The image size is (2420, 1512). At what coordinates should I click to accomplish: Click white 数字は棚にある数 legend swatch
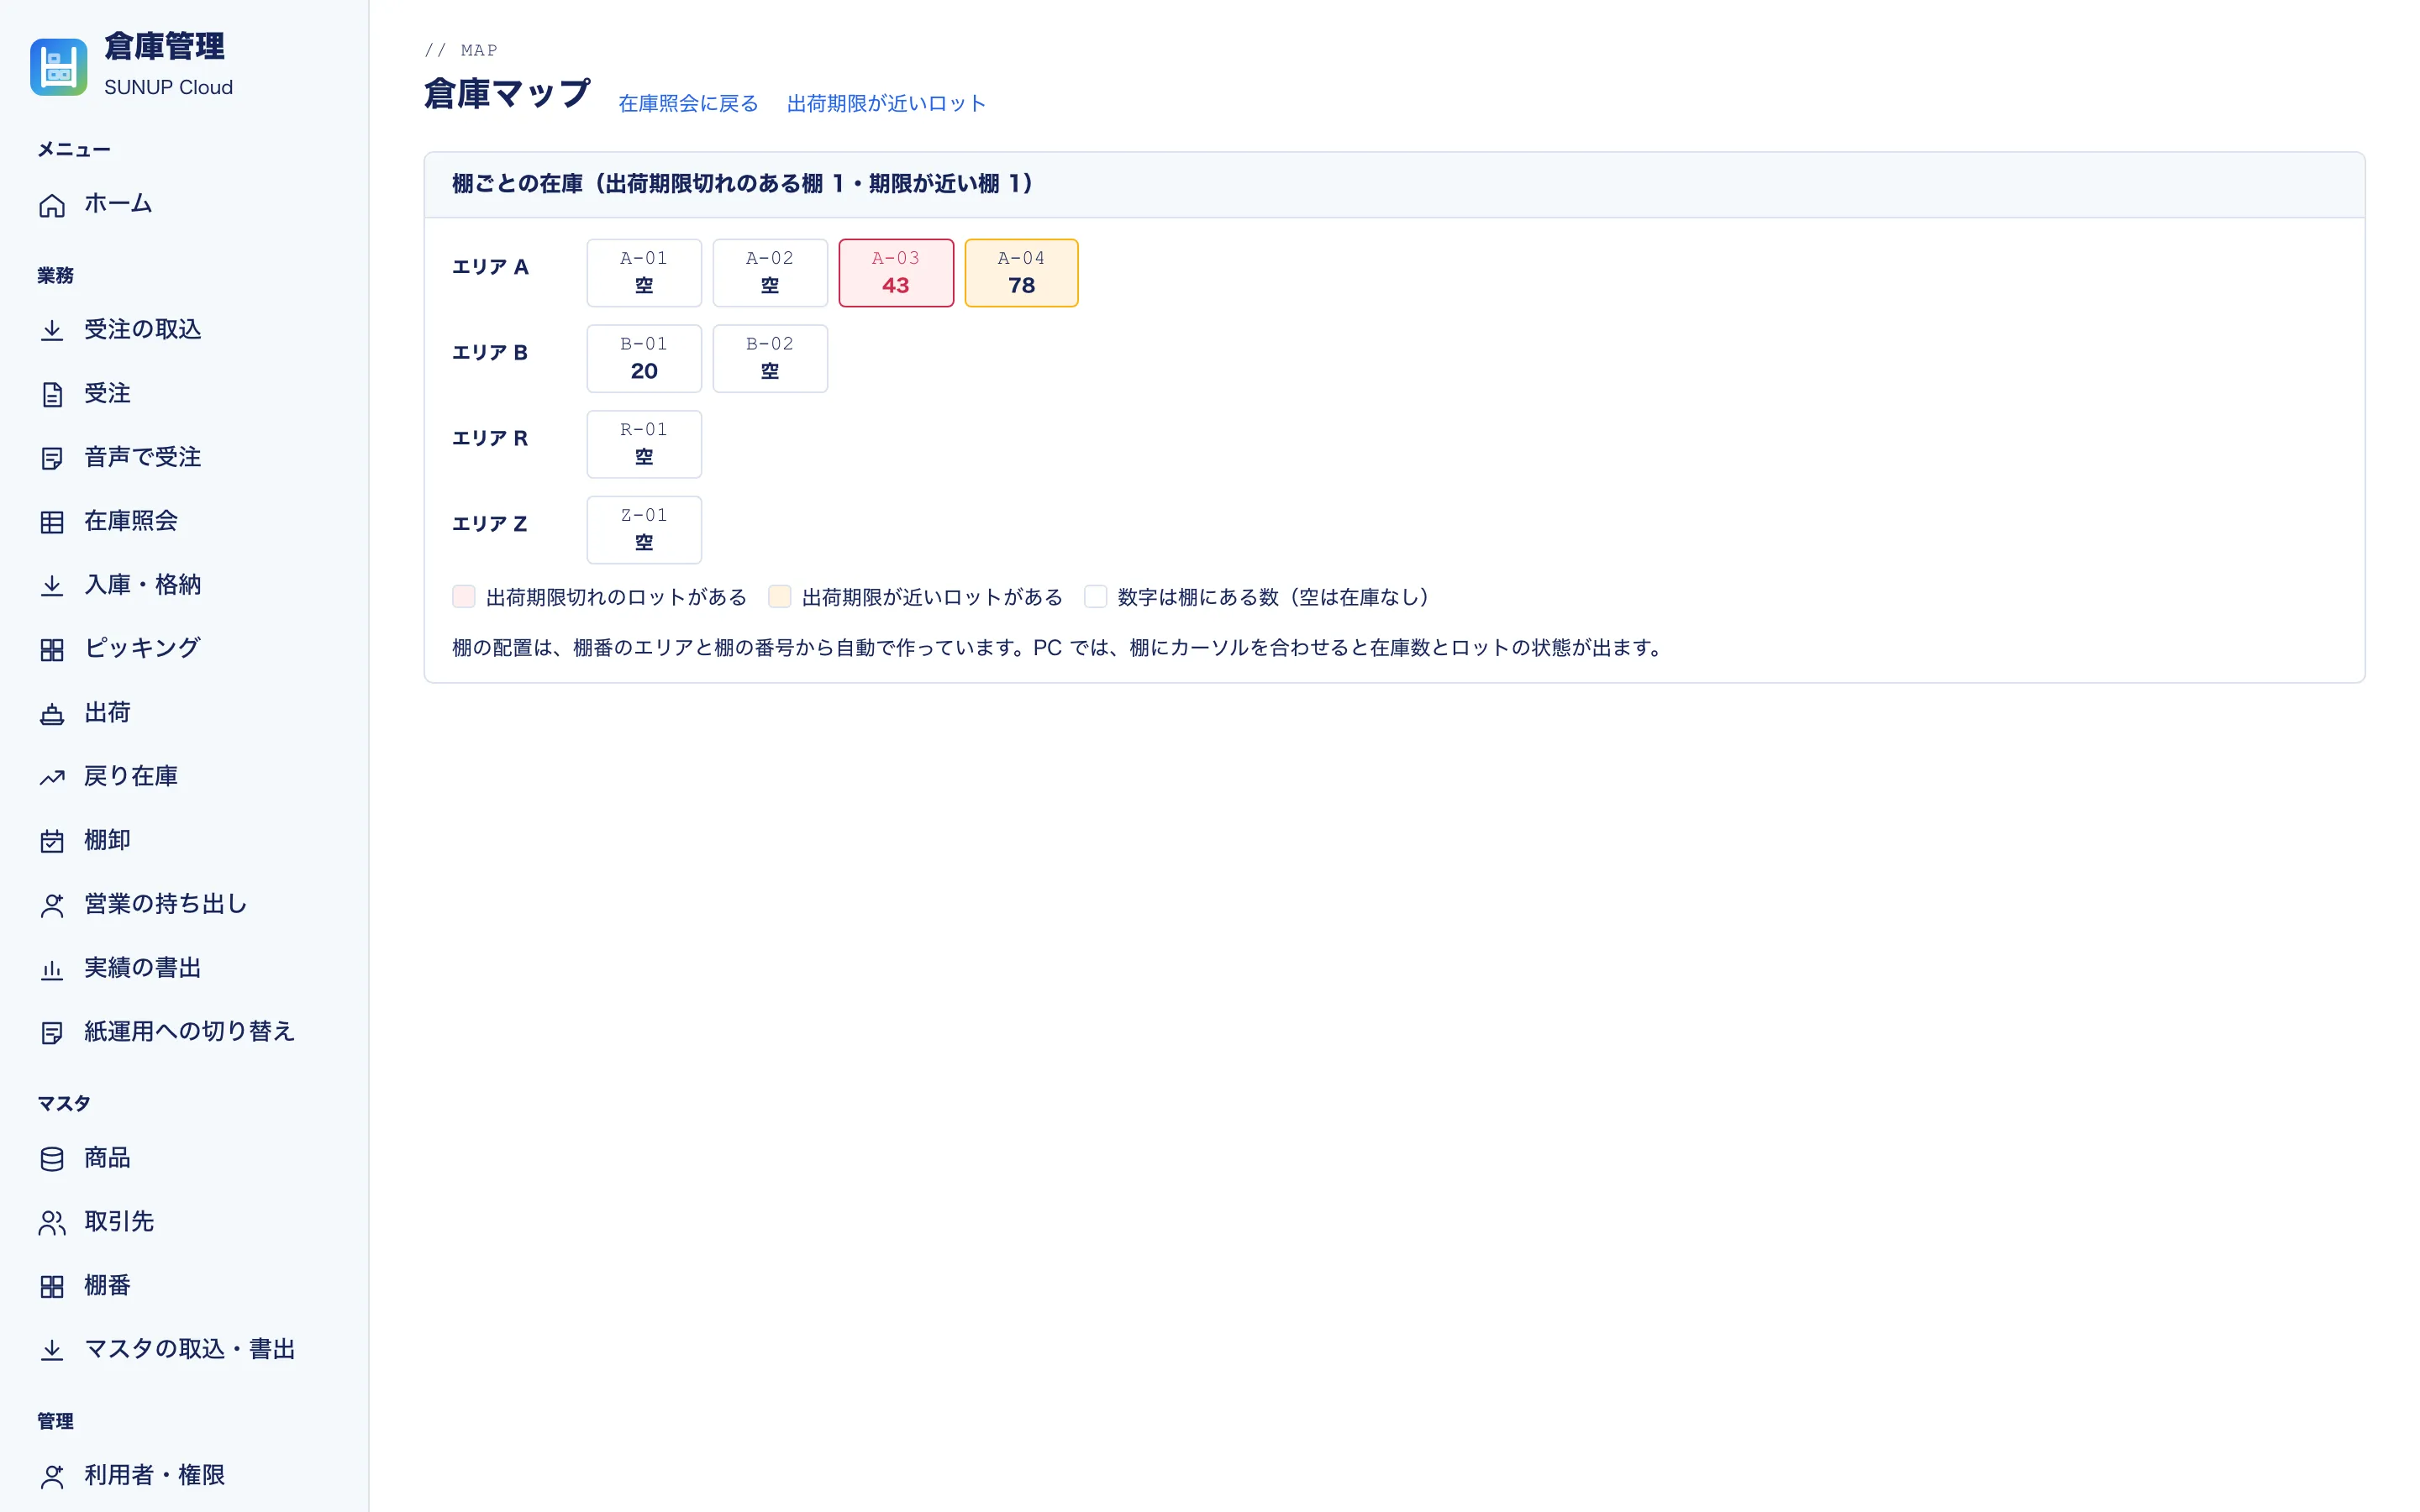(x=1096, y=597)
